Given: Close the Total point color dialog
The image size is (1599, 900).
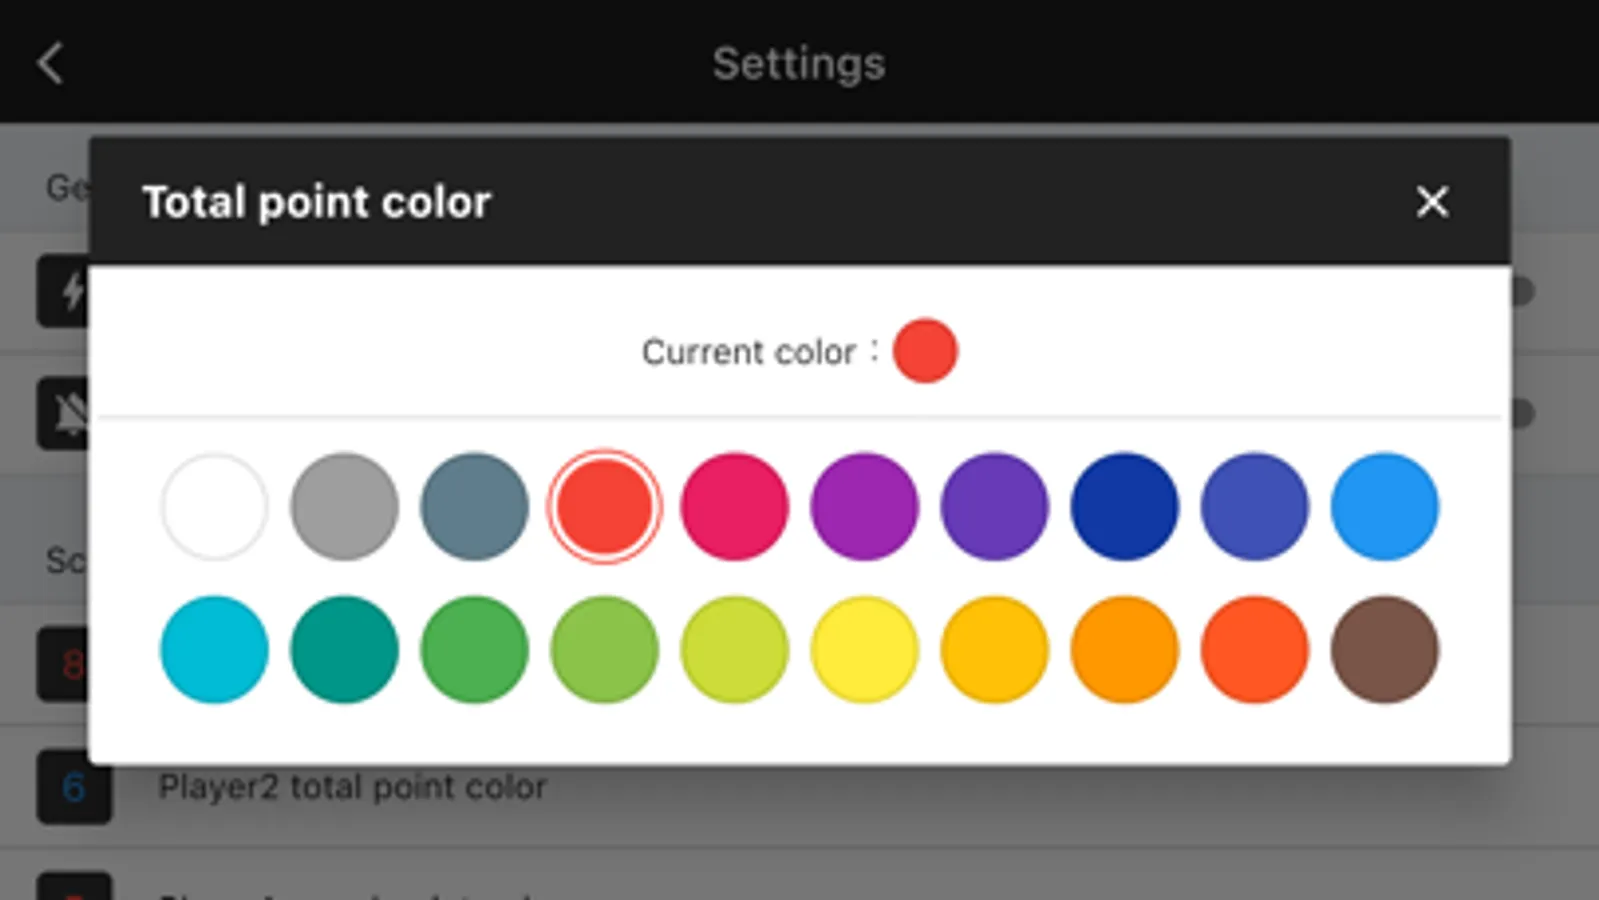Looking at the screenshot, I should point(1432,202).
